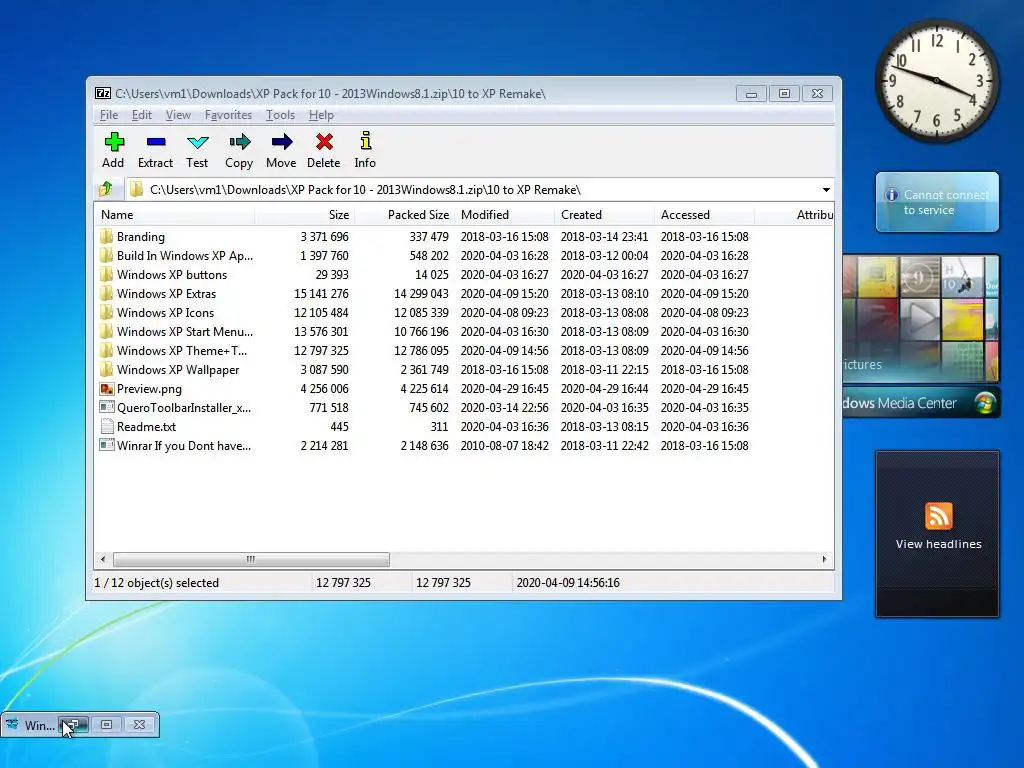
Task: Select the Windows XP Start Menu... row
Action: tap(424, 331)
